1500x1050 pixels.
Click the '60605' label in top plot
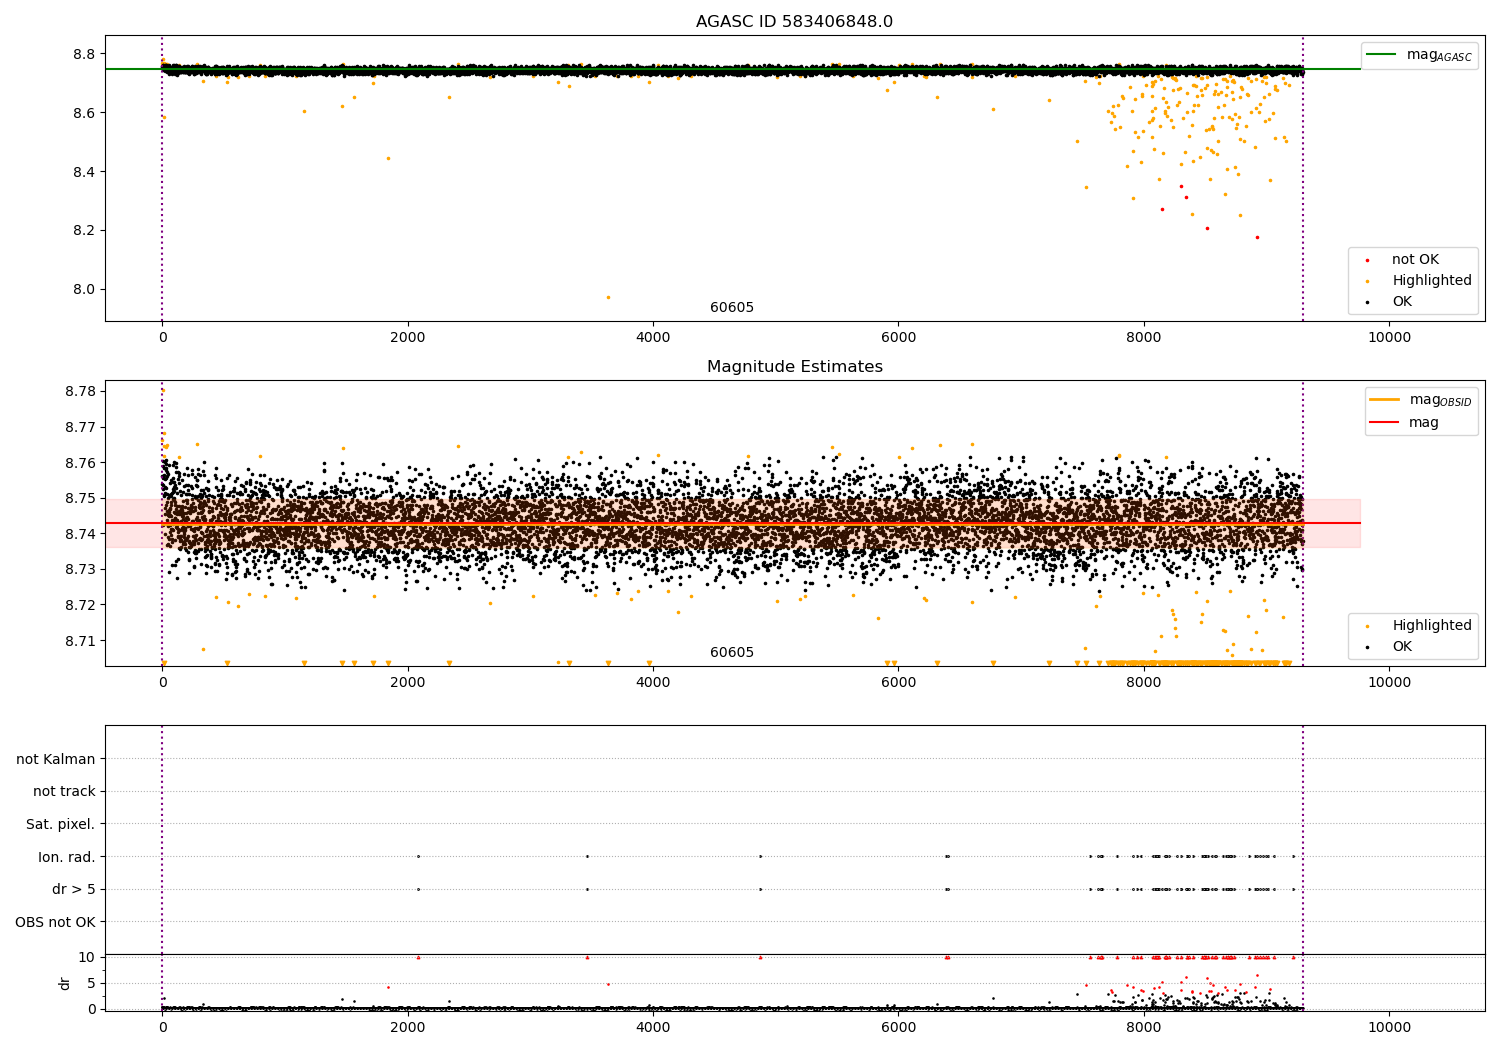[x=732, y=308]
